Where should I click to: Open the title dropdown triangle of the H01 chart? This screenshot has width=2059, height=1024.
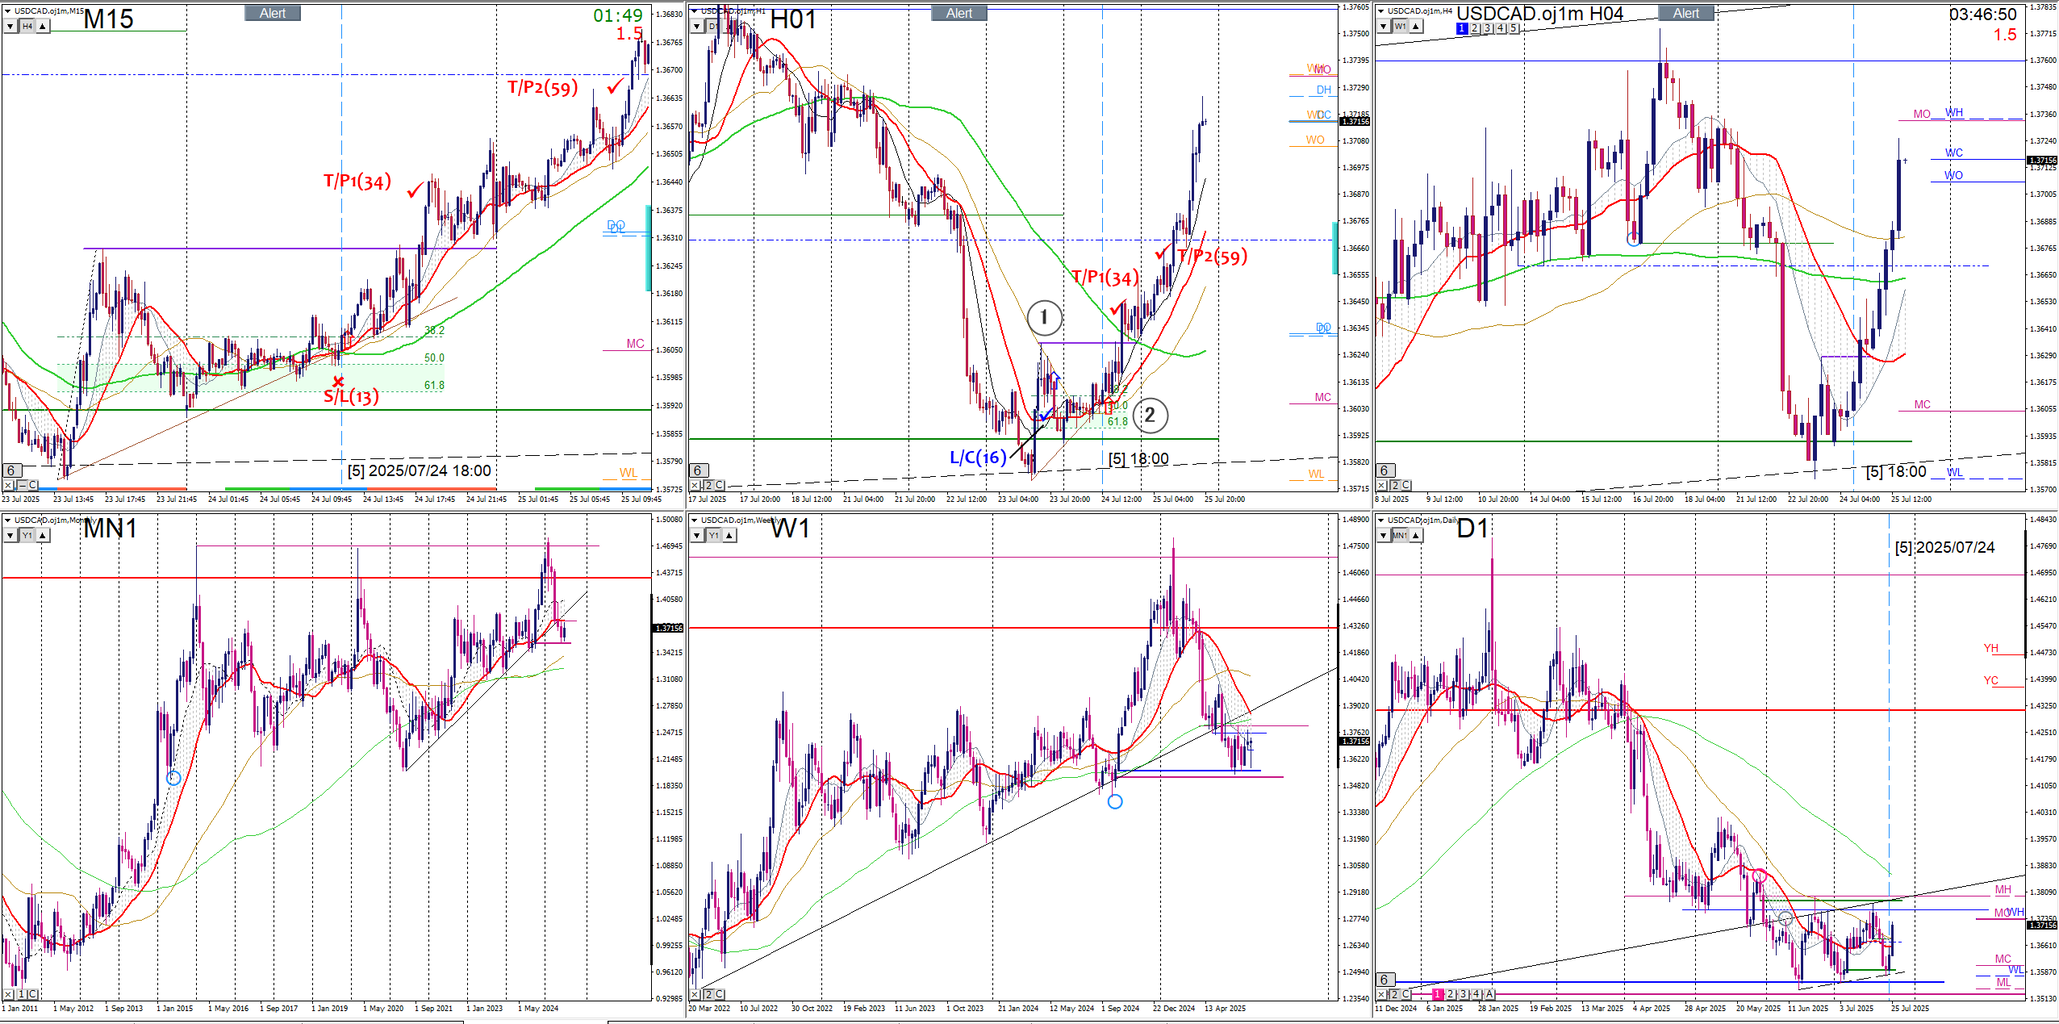click(x=695, y=10)
